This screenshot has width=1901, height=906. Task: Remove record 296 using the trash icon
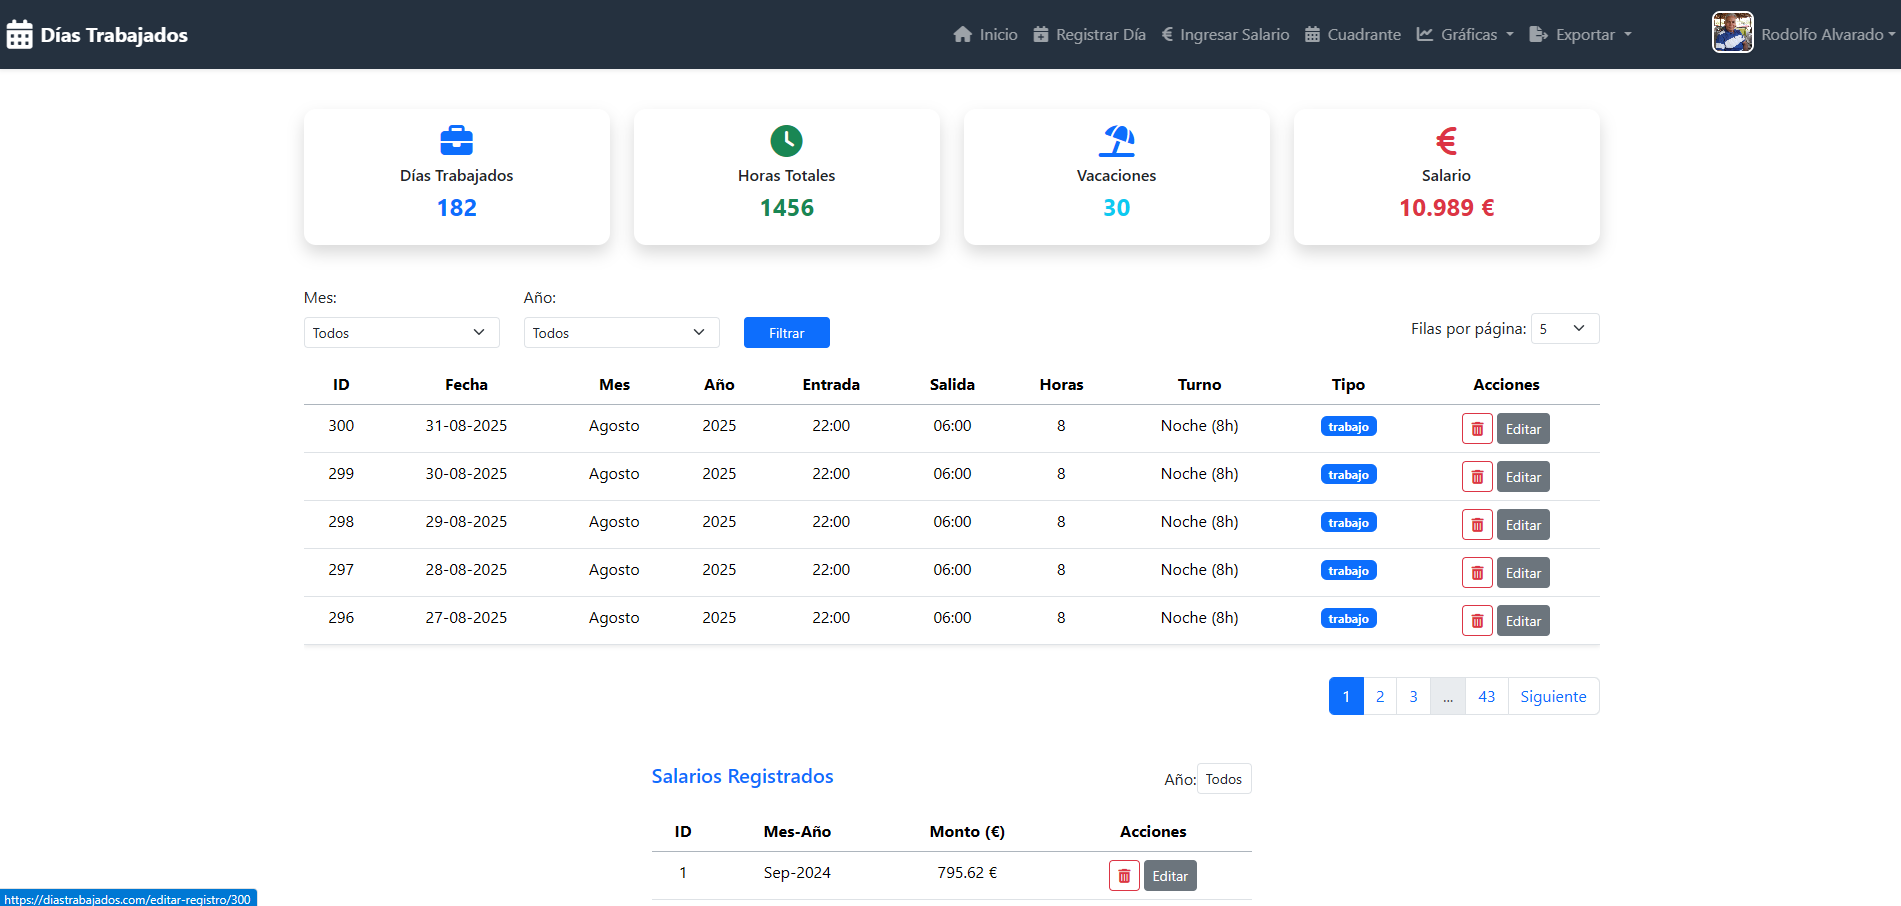point(1477,621)
